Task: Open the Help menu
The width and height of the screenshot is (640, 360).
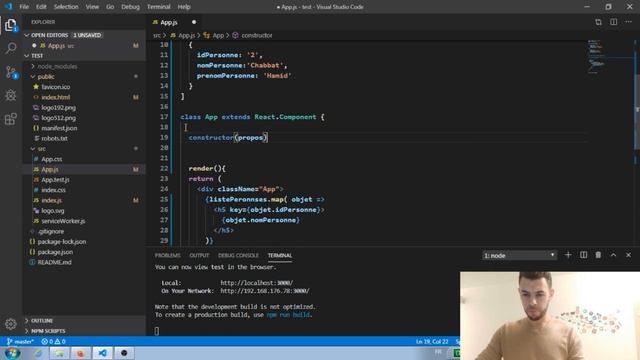Action: coord(184,7)
